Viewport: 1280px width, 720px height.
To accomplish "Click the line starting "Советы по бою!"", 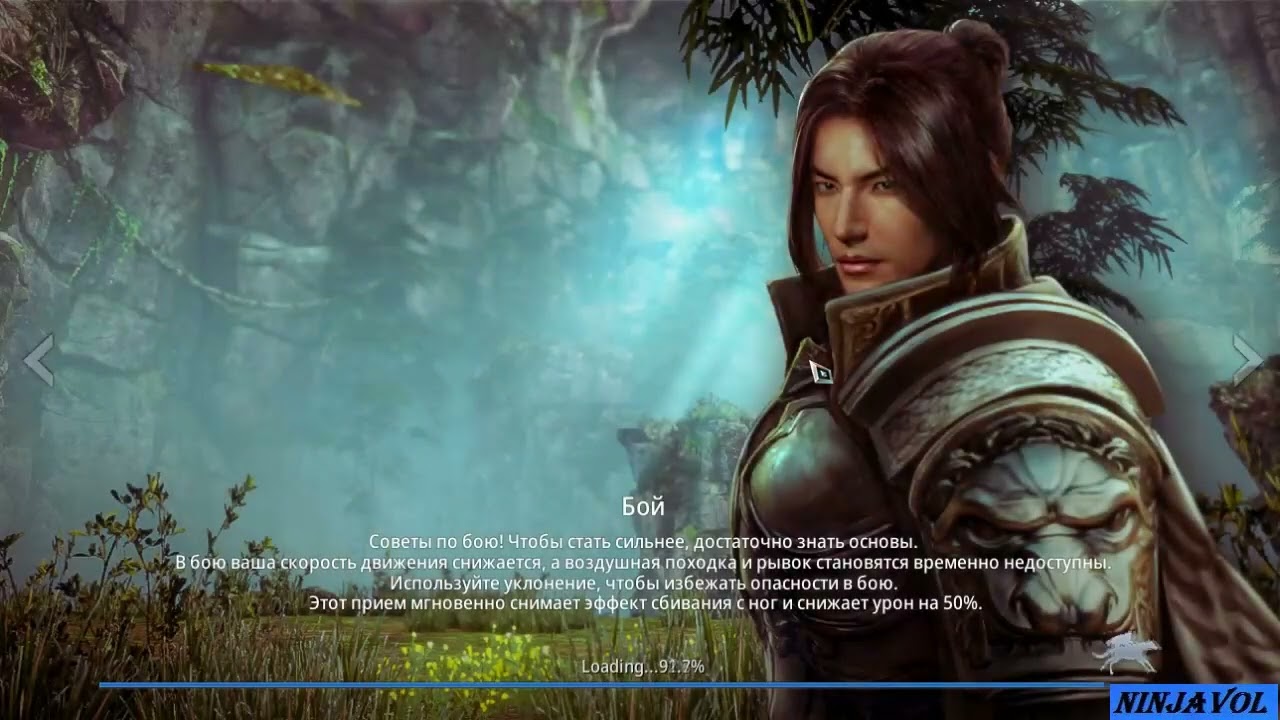I will point(643,542).
